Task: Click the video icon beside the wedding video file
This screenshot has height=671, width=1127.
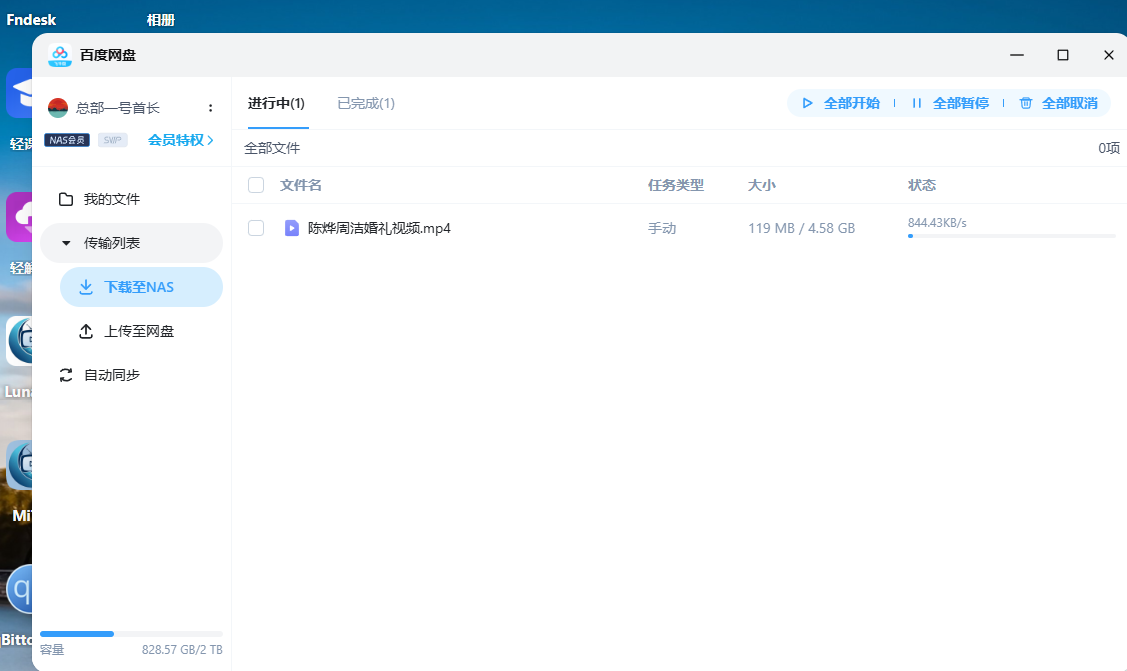Action: pyautogui.click(x=291, y=228)
